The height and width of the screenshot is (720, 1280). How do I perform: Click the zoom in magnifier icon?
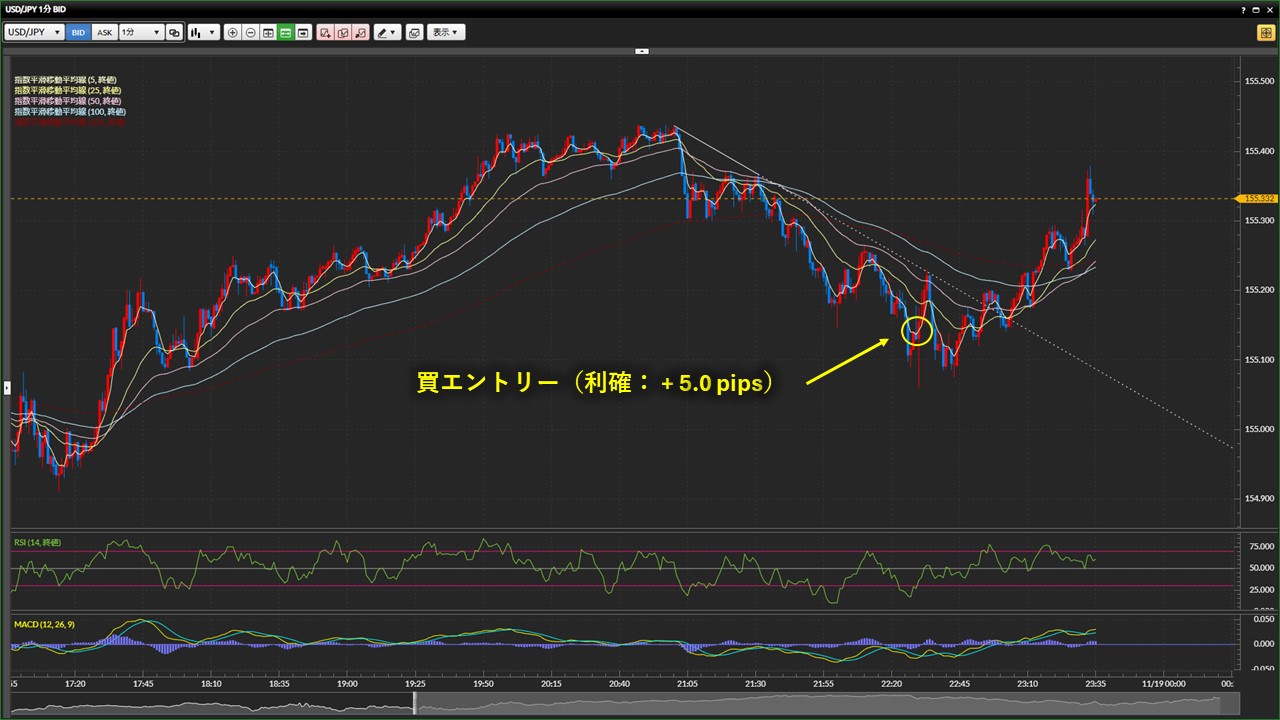tap(233, 32)
